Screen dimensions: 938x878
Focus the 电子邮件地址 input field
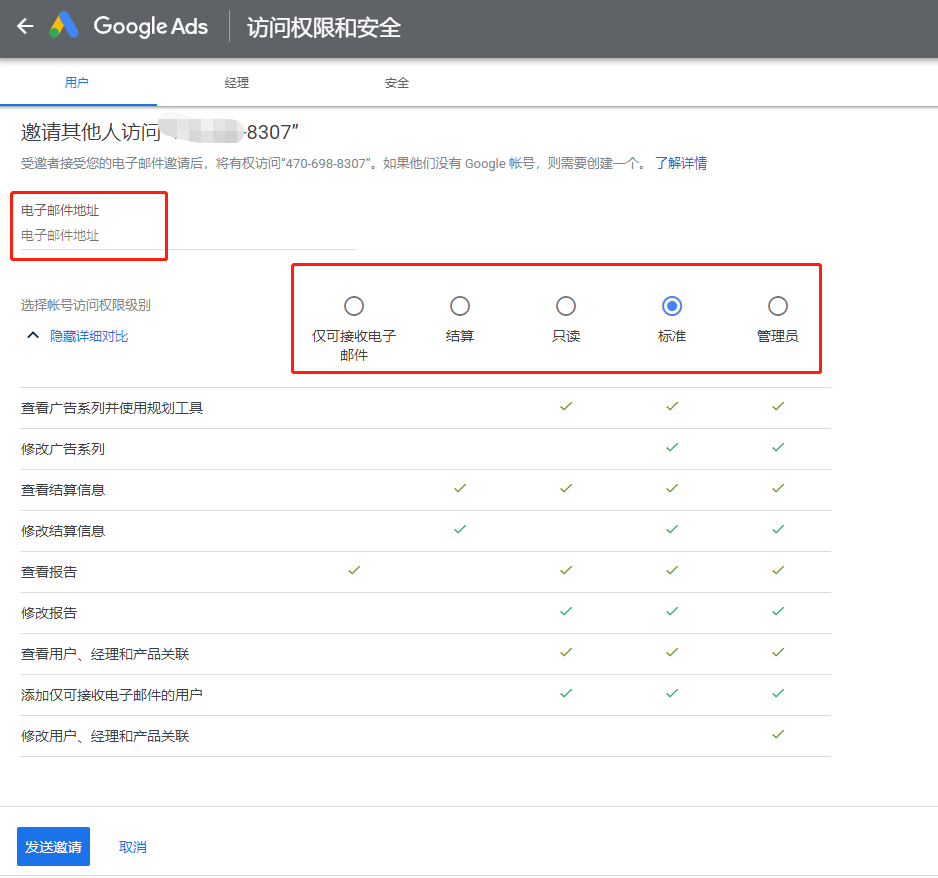(188, 236)
